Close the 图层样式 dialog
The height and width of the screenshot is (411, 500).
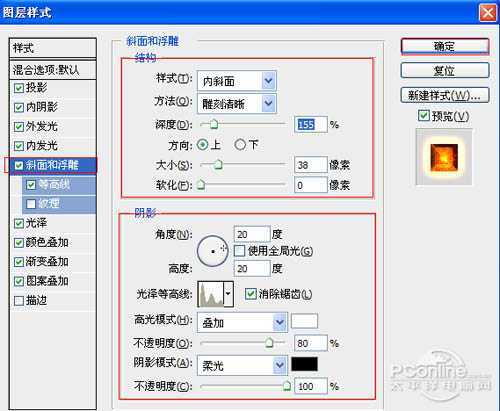pyautogui.click(x=488, y=13)
